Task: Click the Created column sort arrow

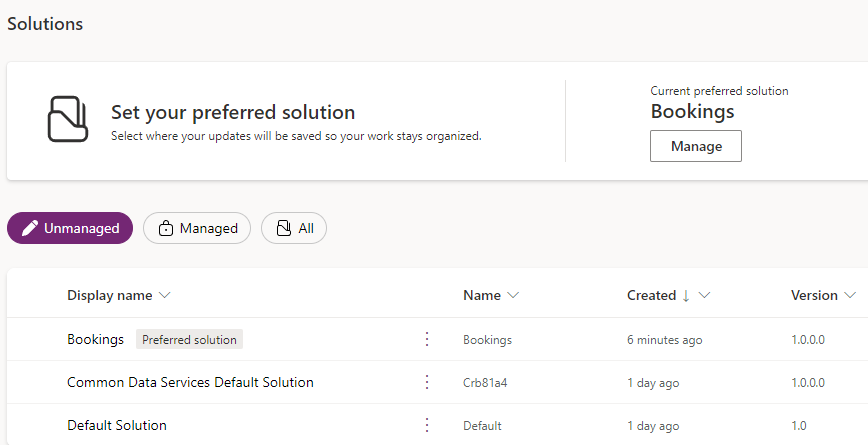Action: coord(686,295)
